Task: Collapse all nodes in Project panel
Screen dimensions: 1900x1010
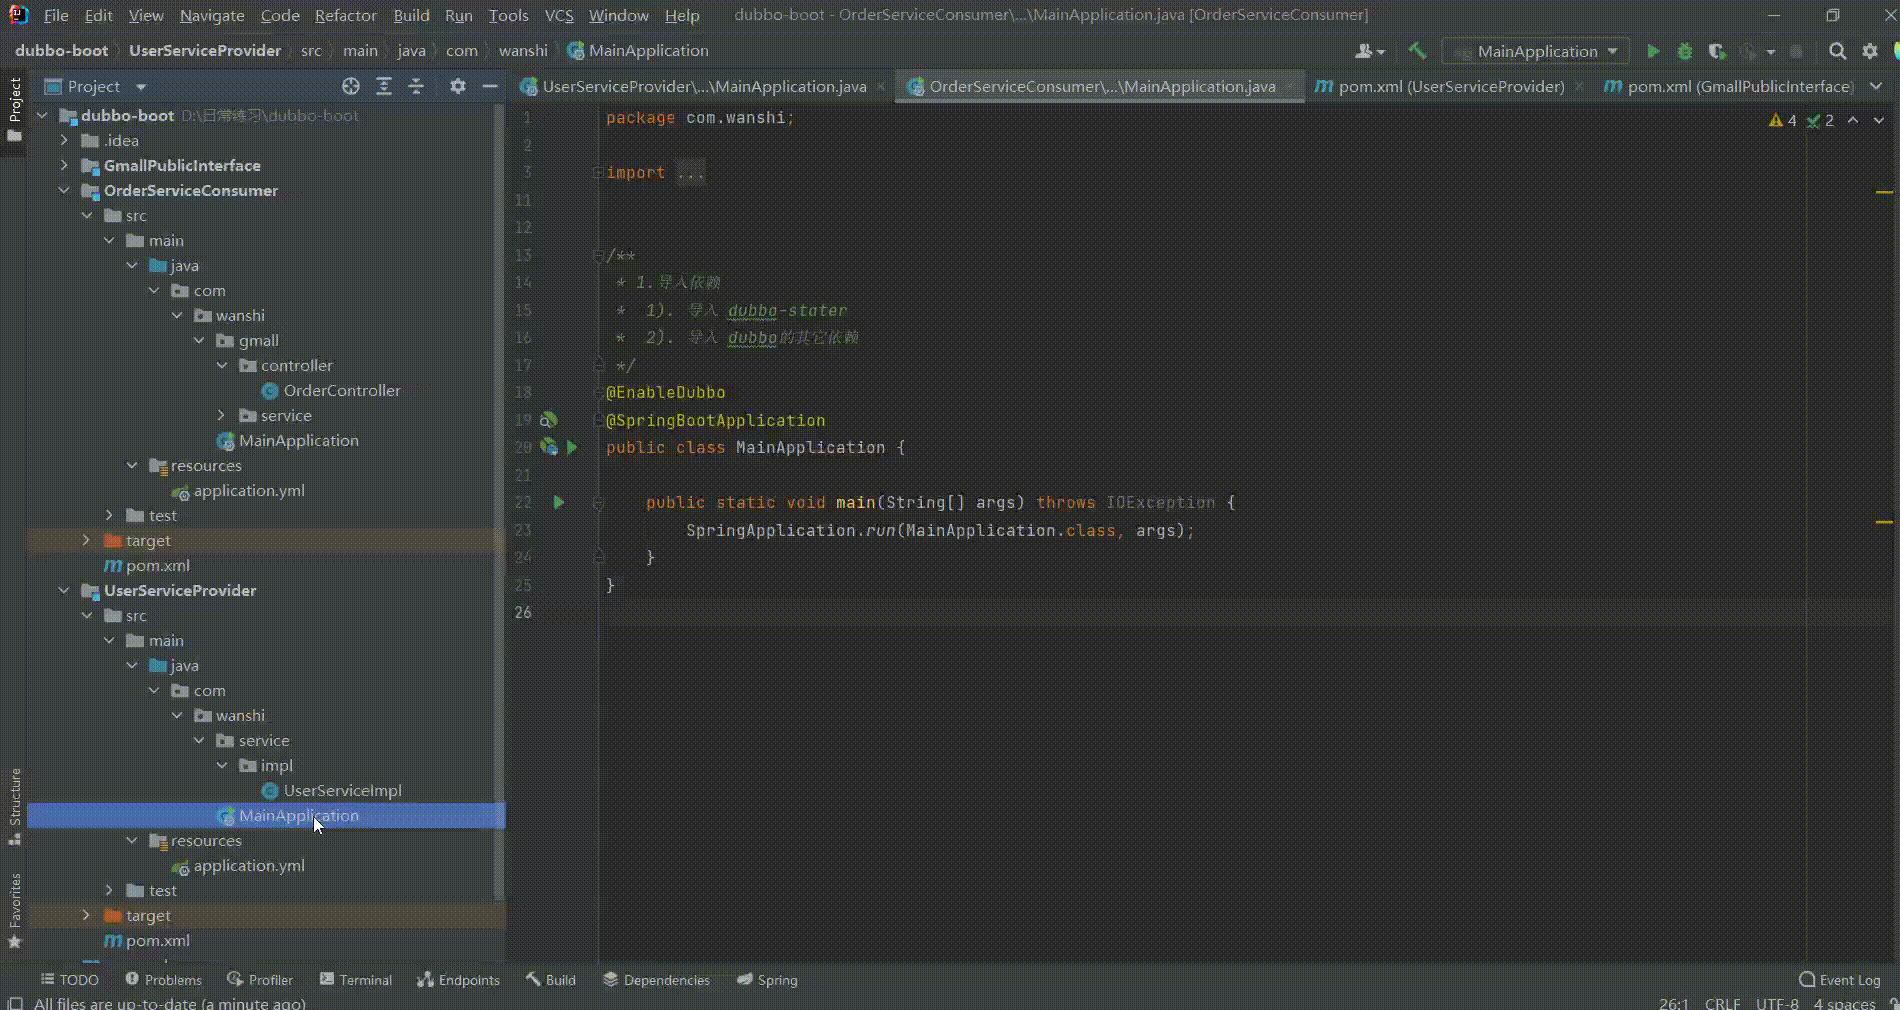Action: (416, 87)
